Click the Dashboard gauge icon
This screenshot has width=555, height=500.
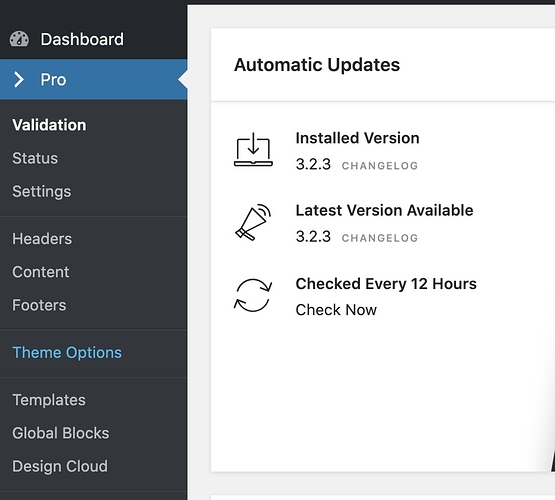(x=19, y=39)
